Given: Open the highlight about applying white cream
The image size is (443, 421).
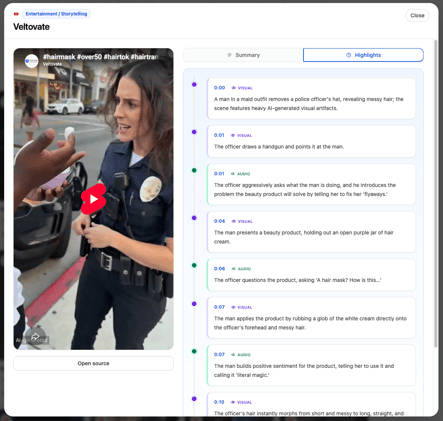Looking at the screenshot, I should pyautogui.click(x=311, y=318).
